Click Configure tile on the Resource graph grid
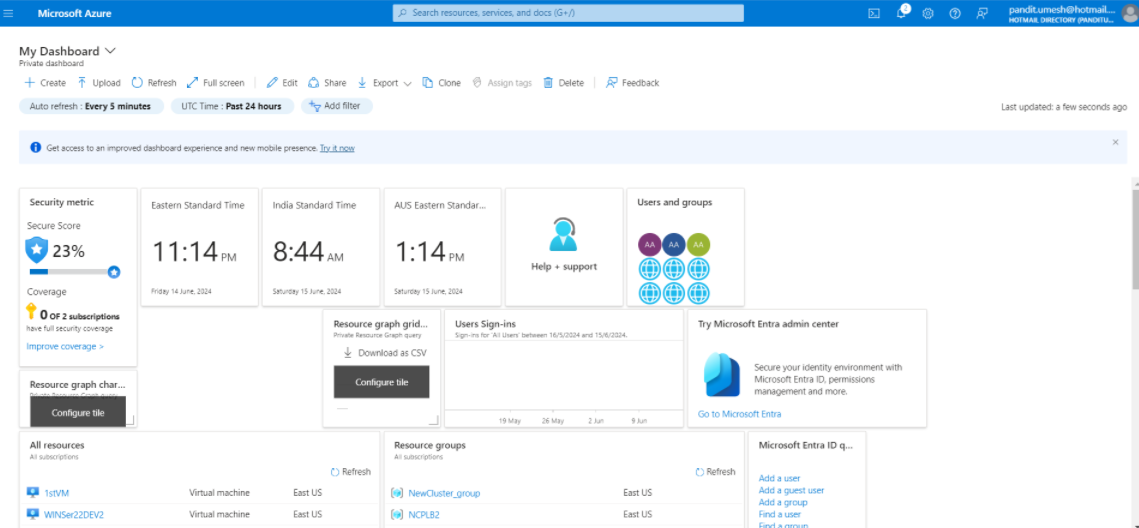1139x528 pixels. pos(381,382)
